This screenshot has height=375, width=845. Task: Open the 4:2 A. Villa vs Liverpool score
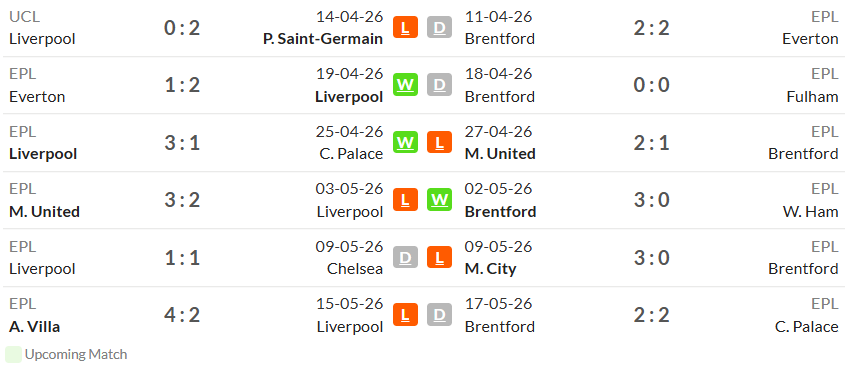point(182,315)
